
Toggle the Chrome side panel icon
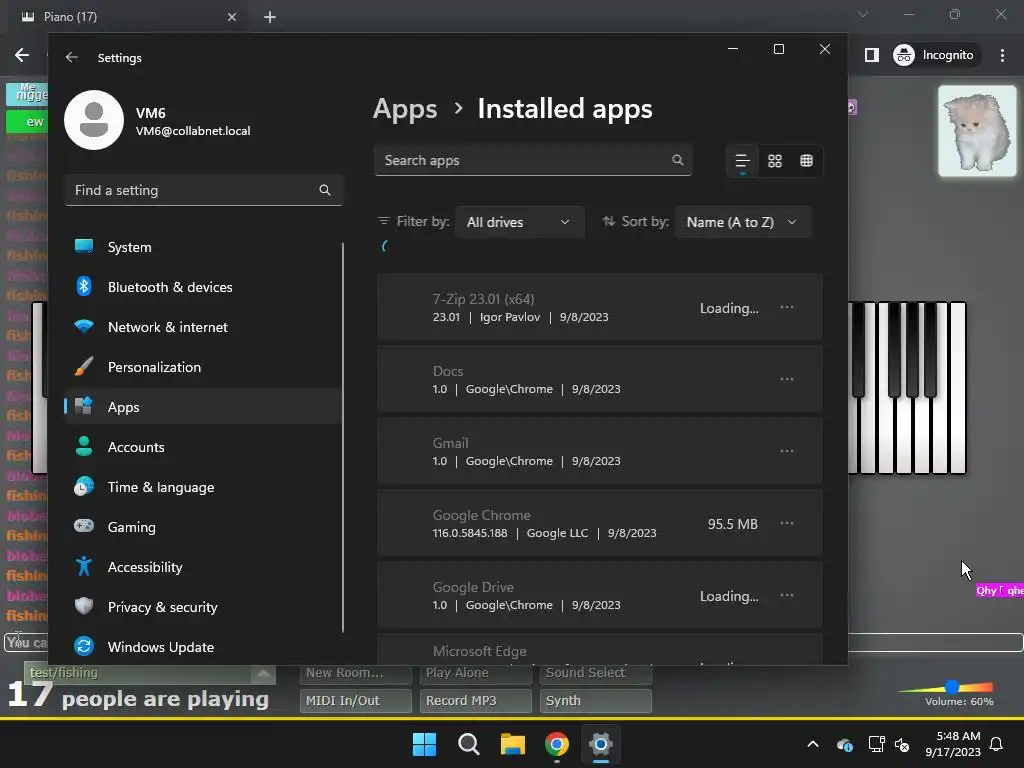[x=872, y=56]
